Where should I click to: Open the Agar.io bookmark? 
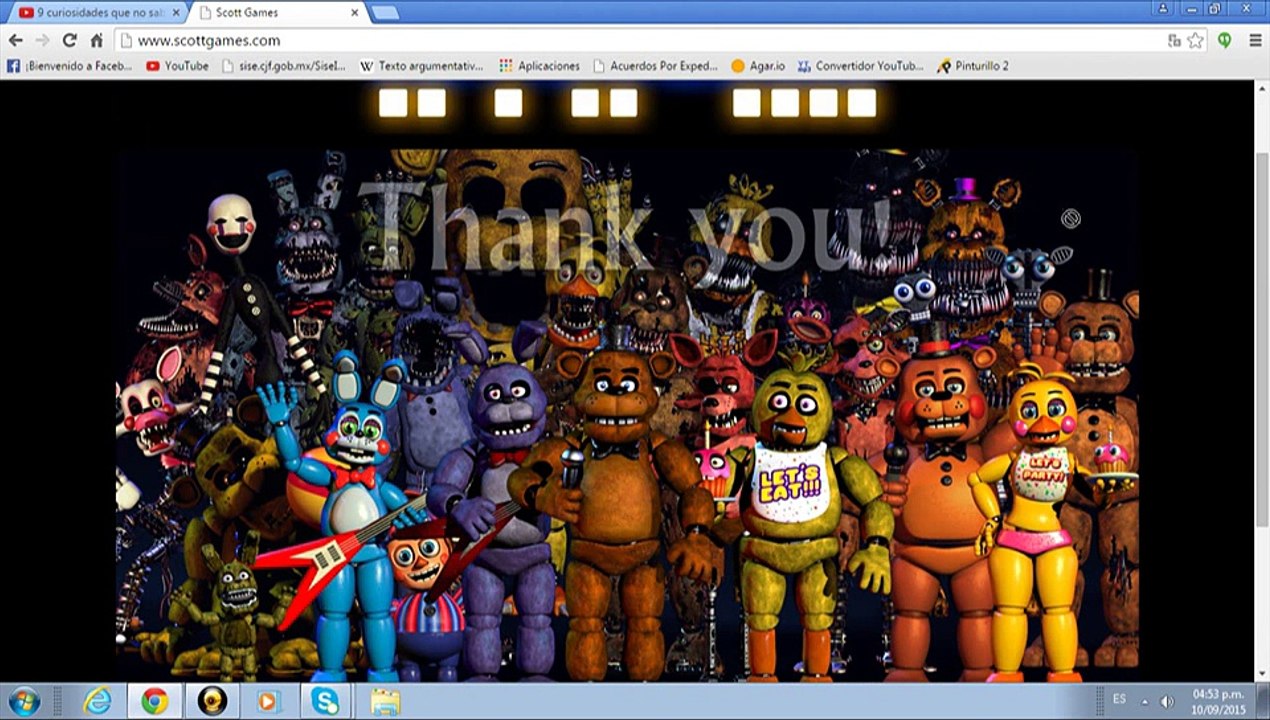(757, 66)
